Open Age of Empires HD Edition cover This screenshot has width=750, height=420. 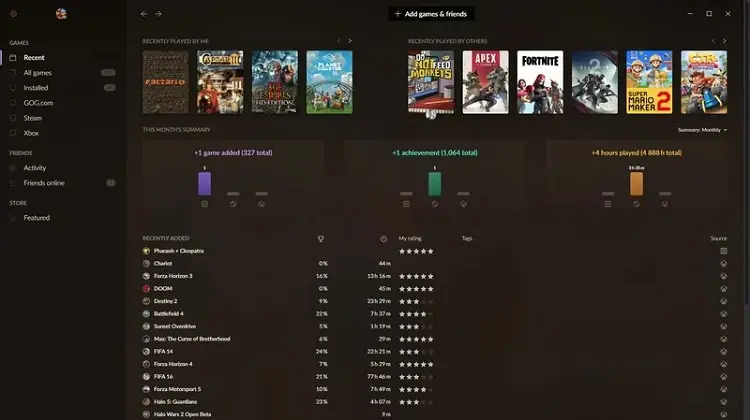point(275,82)
